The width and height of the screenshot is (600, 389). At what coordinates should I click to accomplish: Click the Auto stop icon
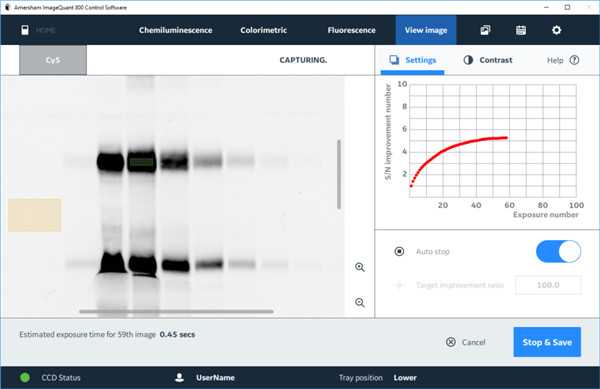pyautogui.click(x=399, y=251)
